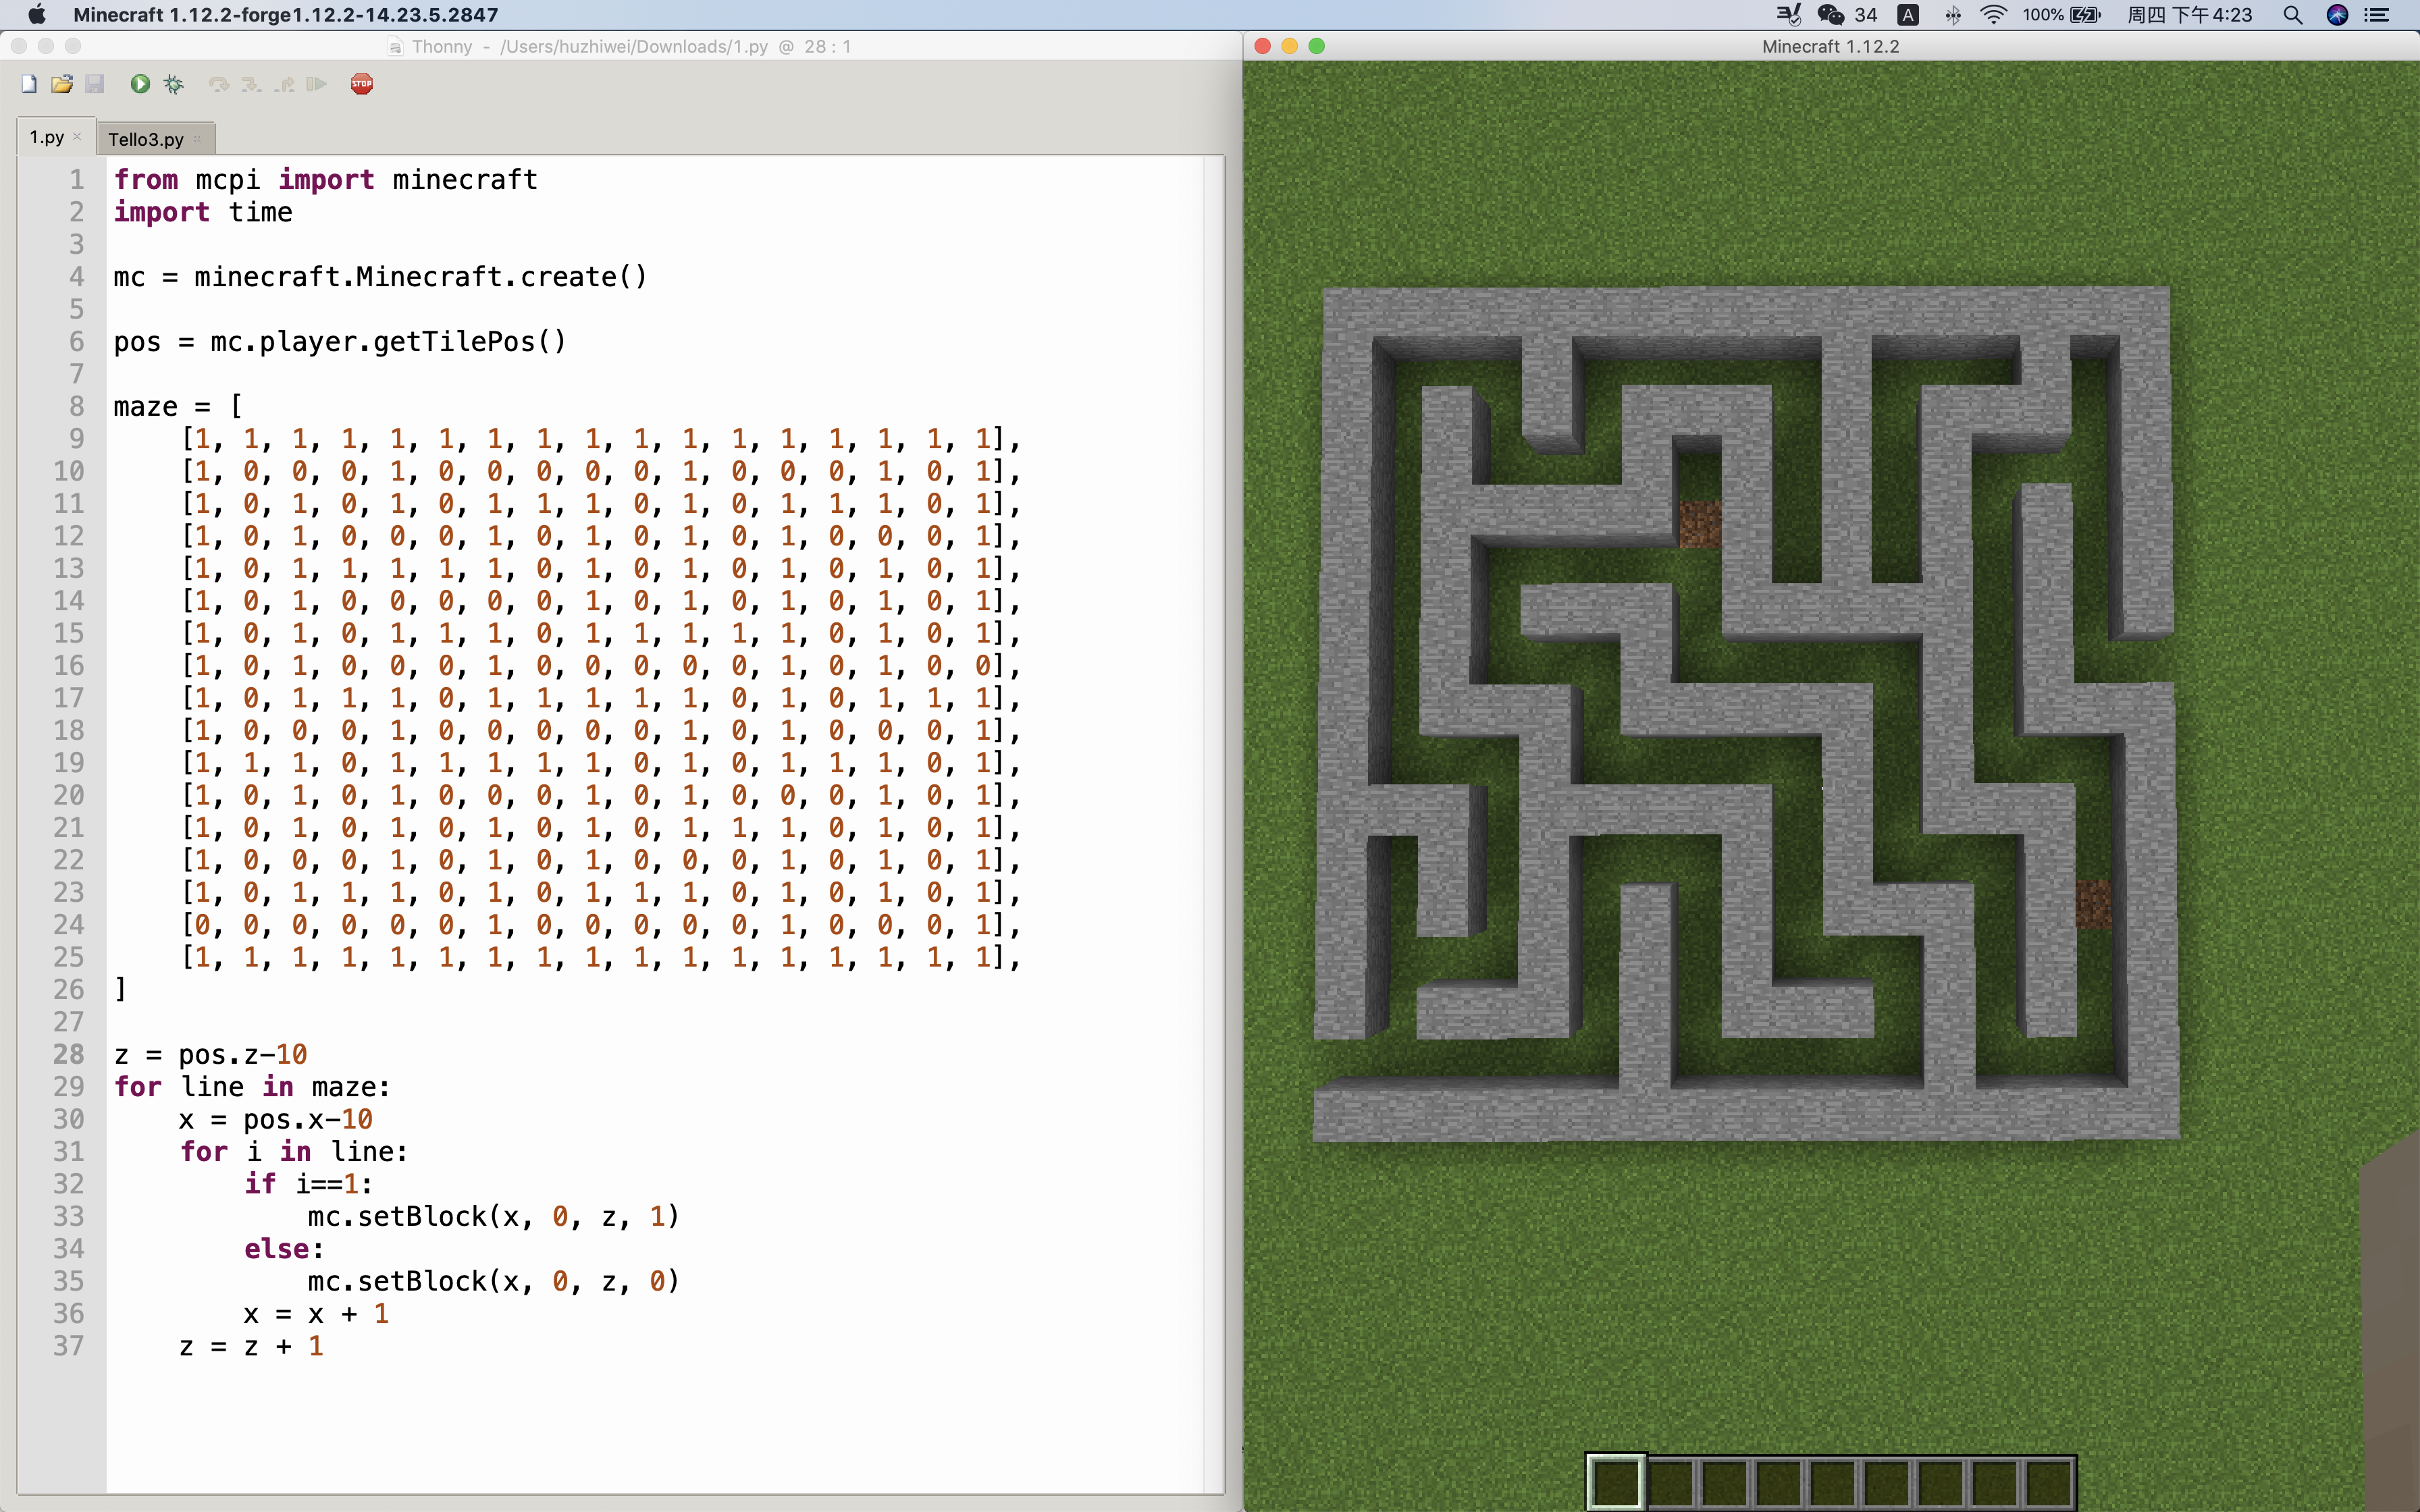Place cursor on 'pos = mc.player.getTilePos()' line
2420x1512 pixels.
pyautogui.click(x=340, y=342)
